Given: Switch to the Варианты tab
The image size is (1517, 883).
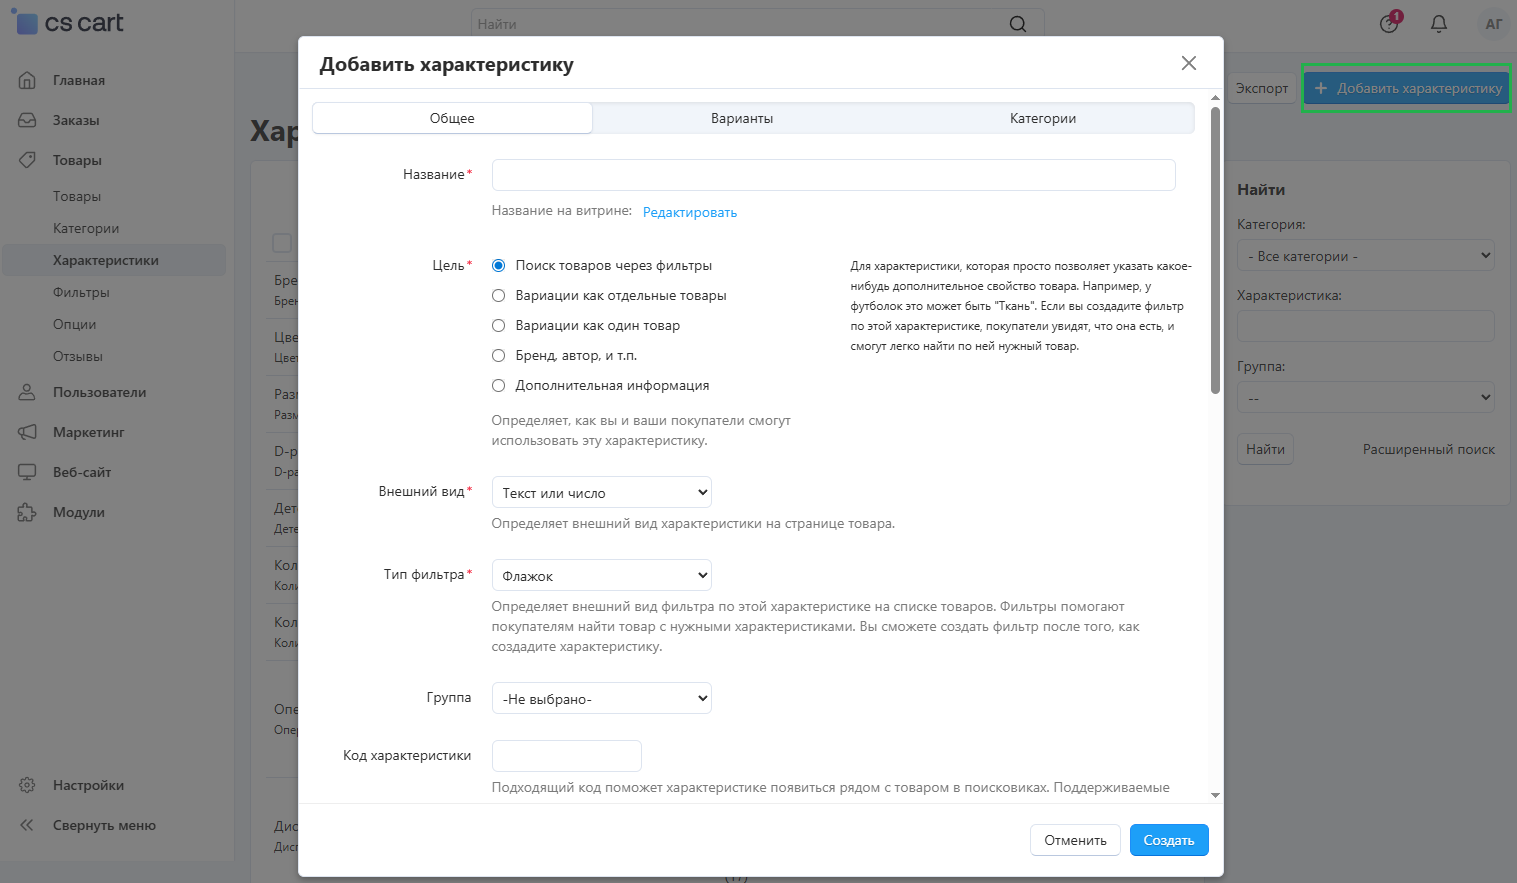Looking at the screenshot, I should tap(742, 118).
